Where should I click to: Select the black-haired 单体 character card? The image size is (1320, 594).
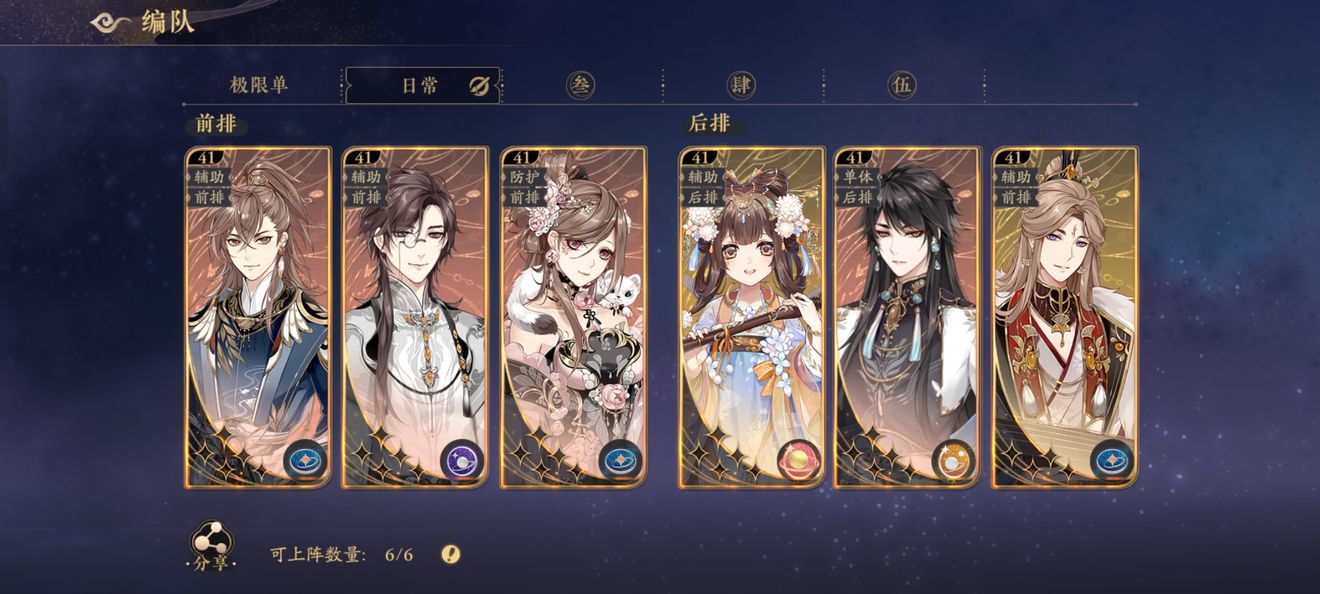907,317
